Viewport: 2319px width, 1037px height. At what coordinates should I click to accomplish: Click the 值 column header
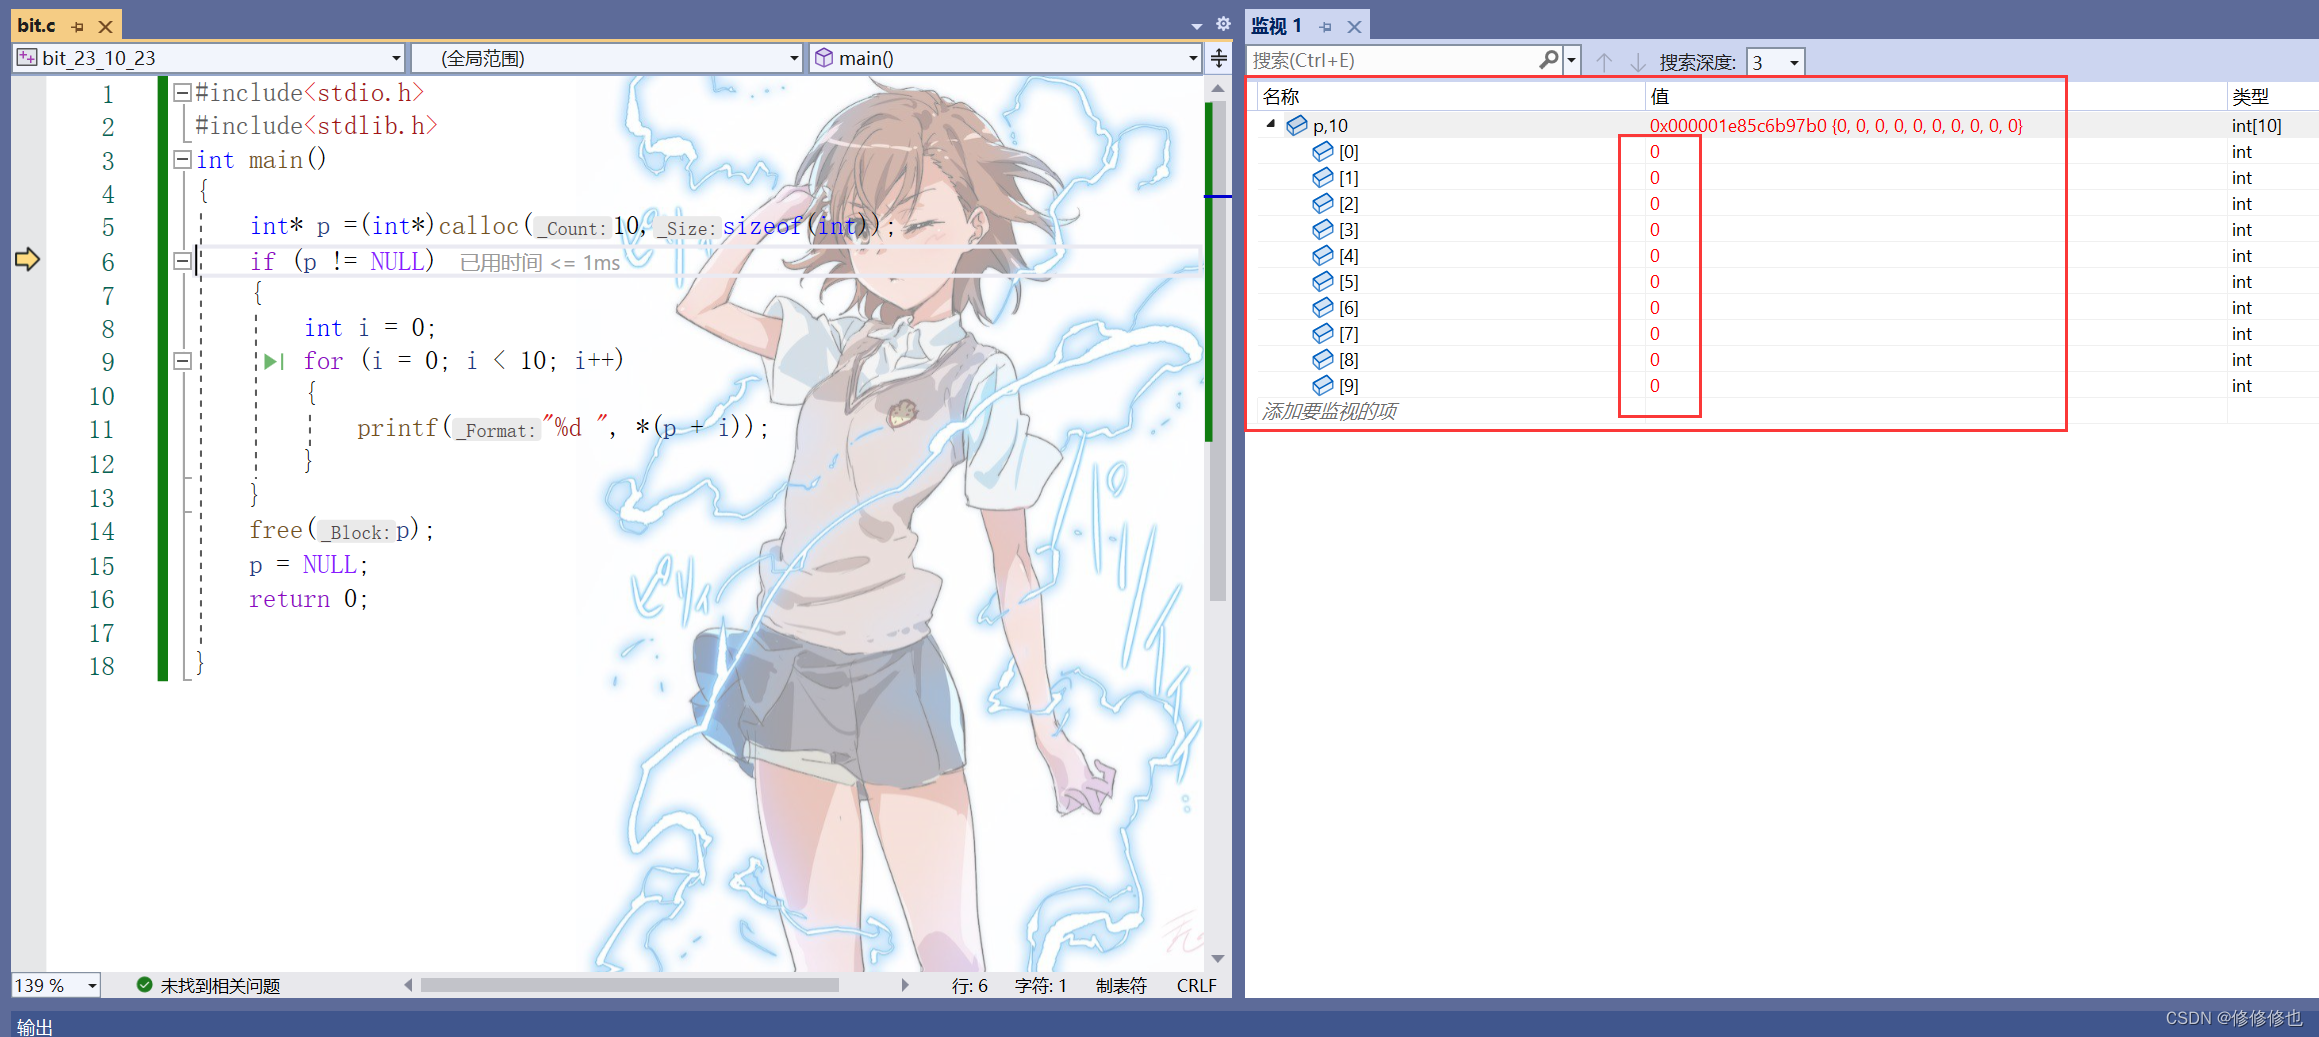click(x=1660, y=97)
